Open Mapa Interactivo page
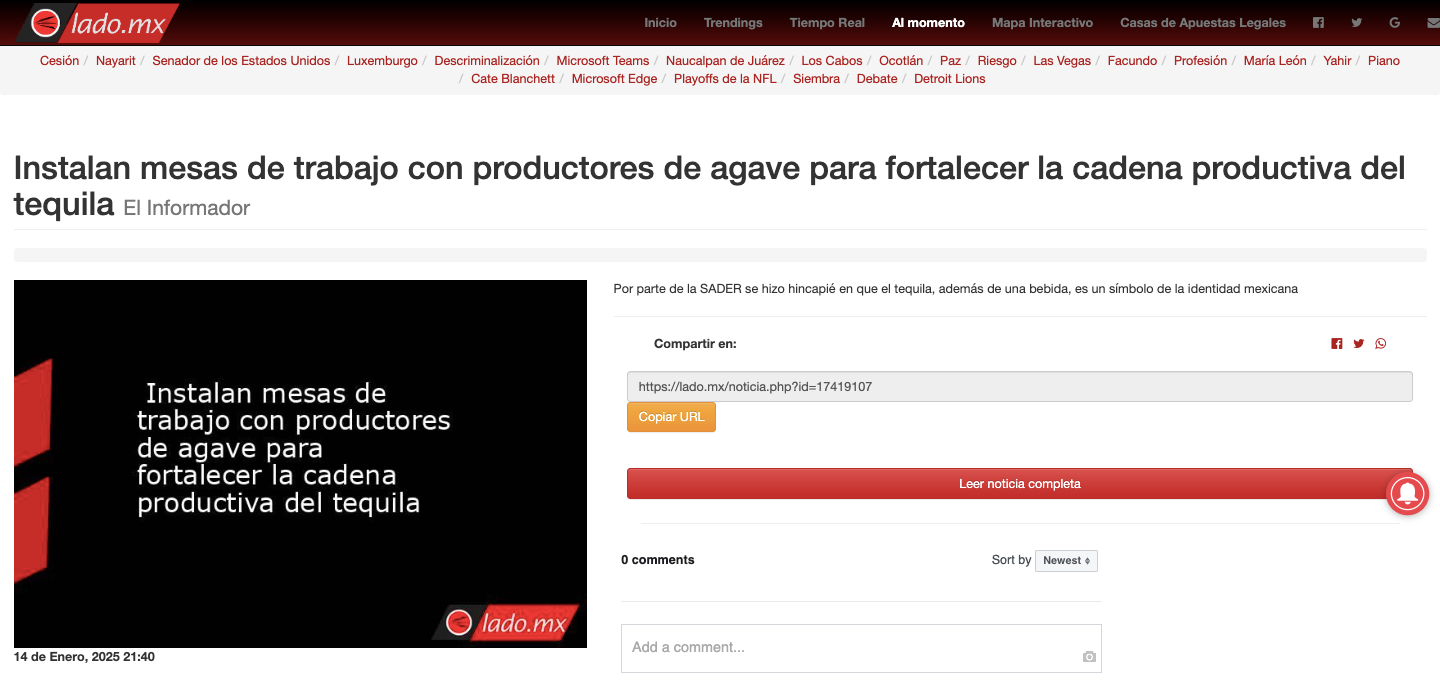Screen dimensions: 1440x692 [1042, 23]
